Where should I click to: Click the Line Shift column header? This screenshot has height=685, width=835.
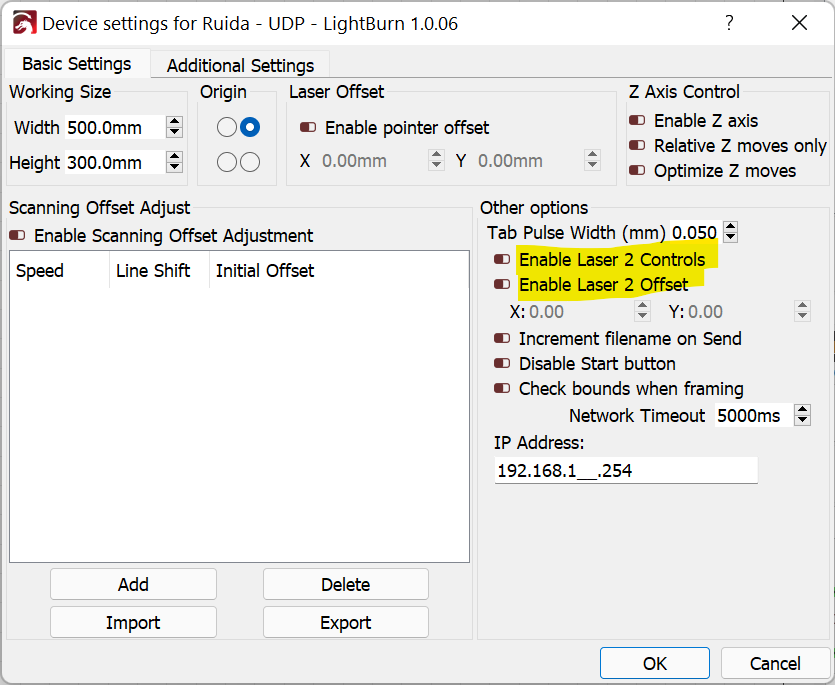tap(159, 271)
